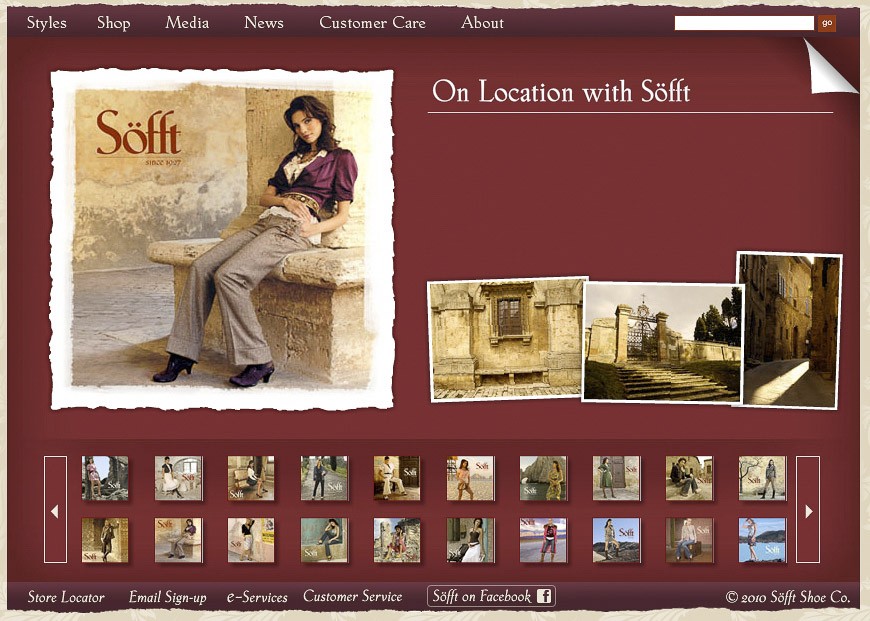The height and width of the screenshot is (621, 870).
Task: Select thumbnail of seated model in cream outfit
Action: pos(397,478)
